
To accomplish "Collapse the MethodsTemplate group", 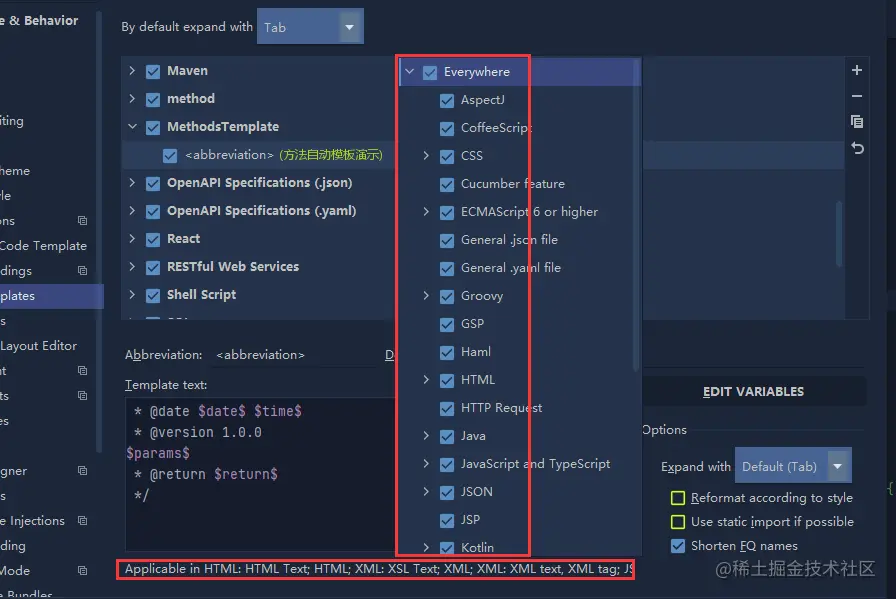I will tap(132, 126).
